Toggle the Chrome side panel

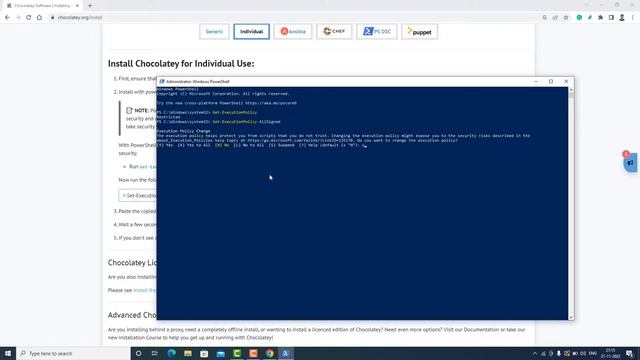tap(611, 18)
